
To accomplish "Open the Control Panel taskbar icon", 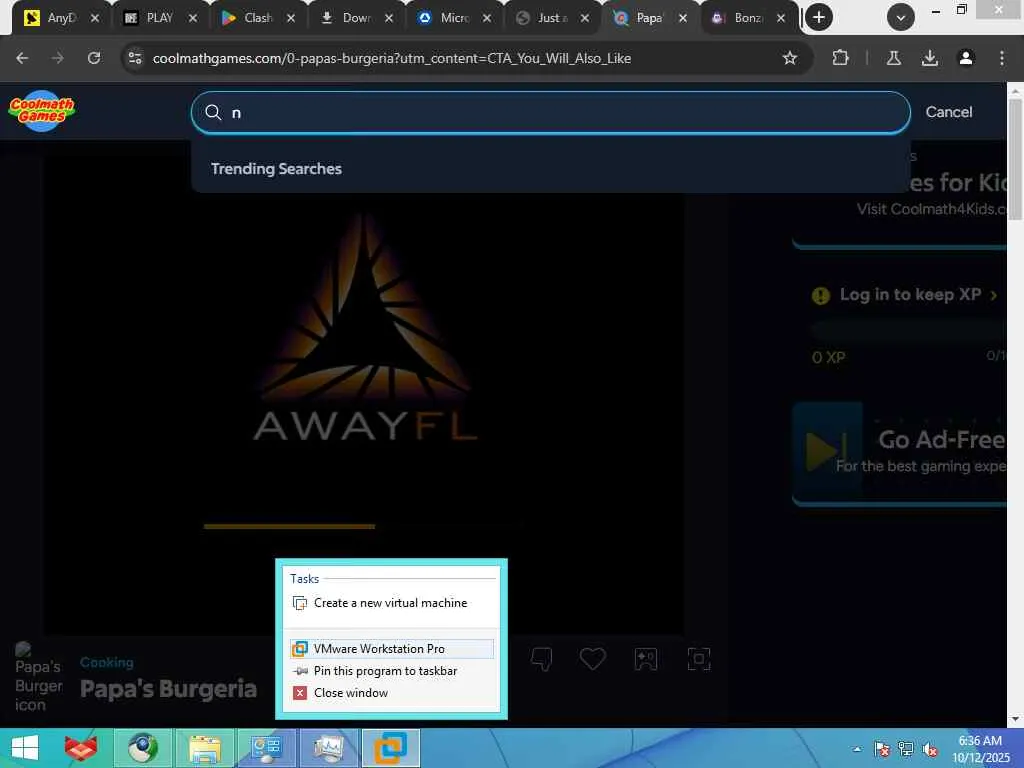I will coord(266,748).
